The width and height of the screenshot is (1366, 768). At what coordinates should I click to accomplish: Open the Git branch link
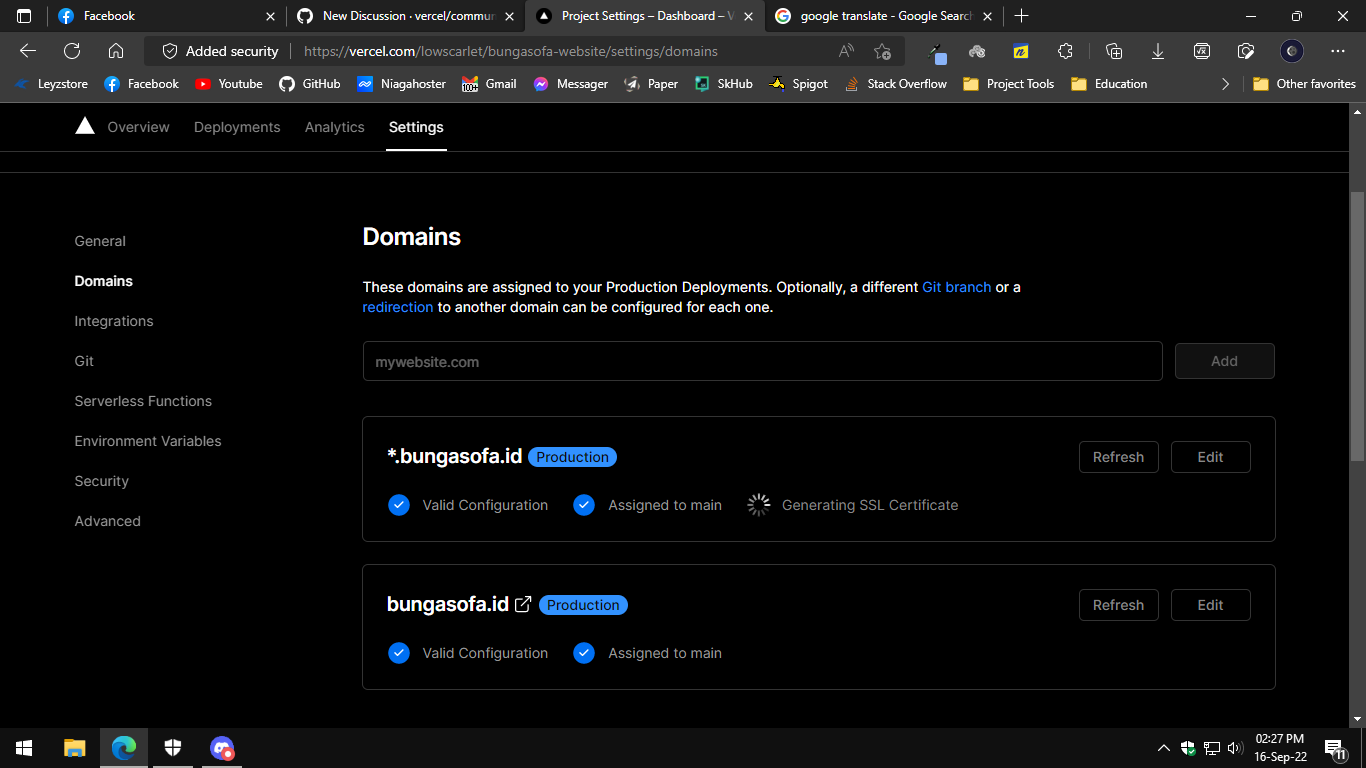click(x=956, y=287)
